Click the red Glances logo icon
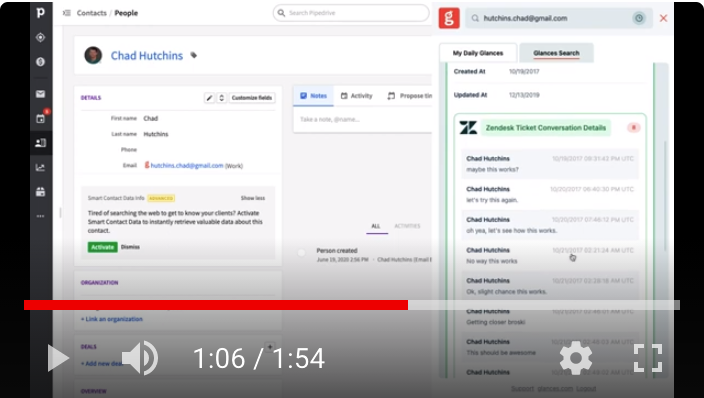704x398 pixels. click(x=449, y=18)
